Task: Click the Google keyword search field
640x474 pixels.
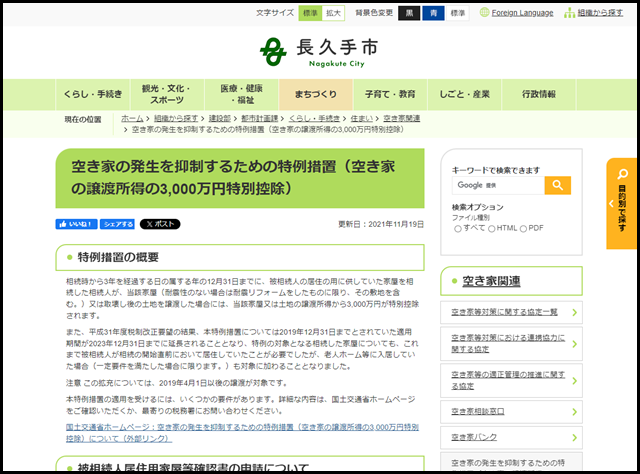Action: pyautogui.click(x=498, y=185)
